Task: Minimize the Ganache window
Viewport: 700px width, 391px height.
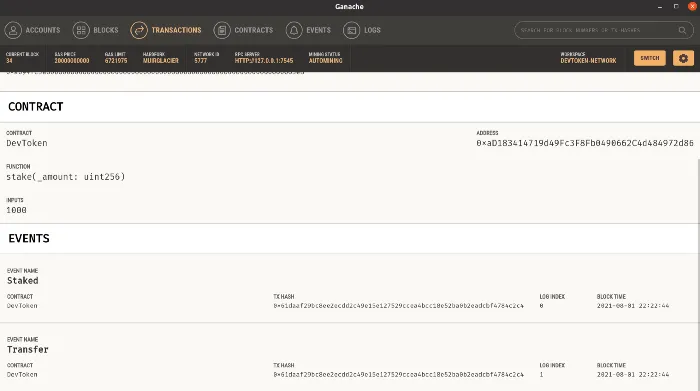Action: click(x=660, y=7)
